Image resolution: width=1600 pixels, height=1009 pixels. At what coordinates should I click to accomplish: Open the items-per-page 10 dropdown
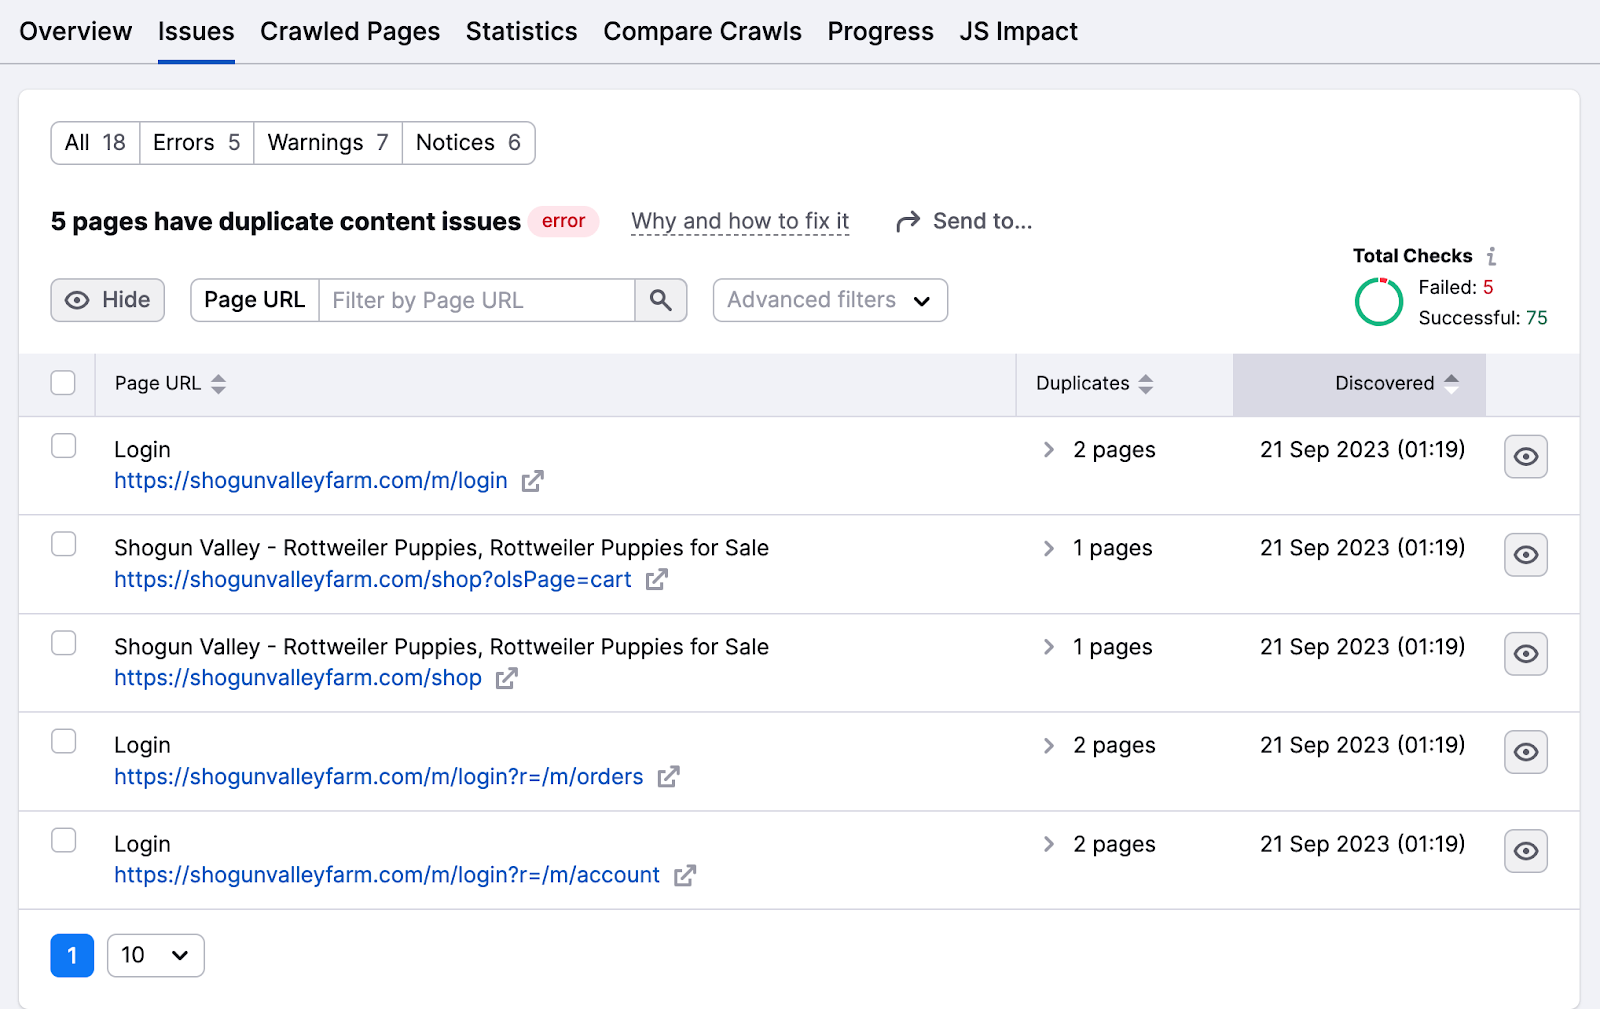click(x=155, y=955)
